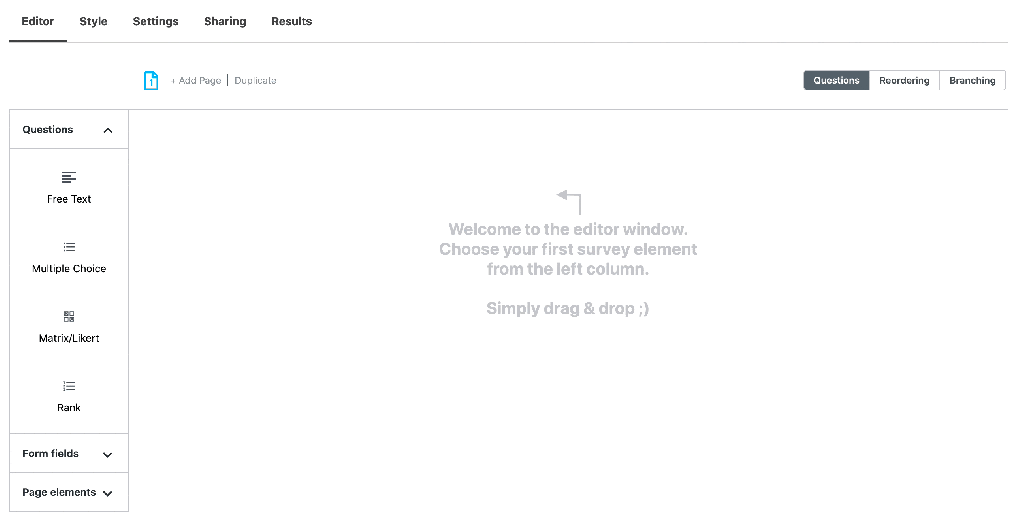1024x520 pixels.
Task: Select the page 1 icon
Action: pyautogui.click(x=151, y=81)
